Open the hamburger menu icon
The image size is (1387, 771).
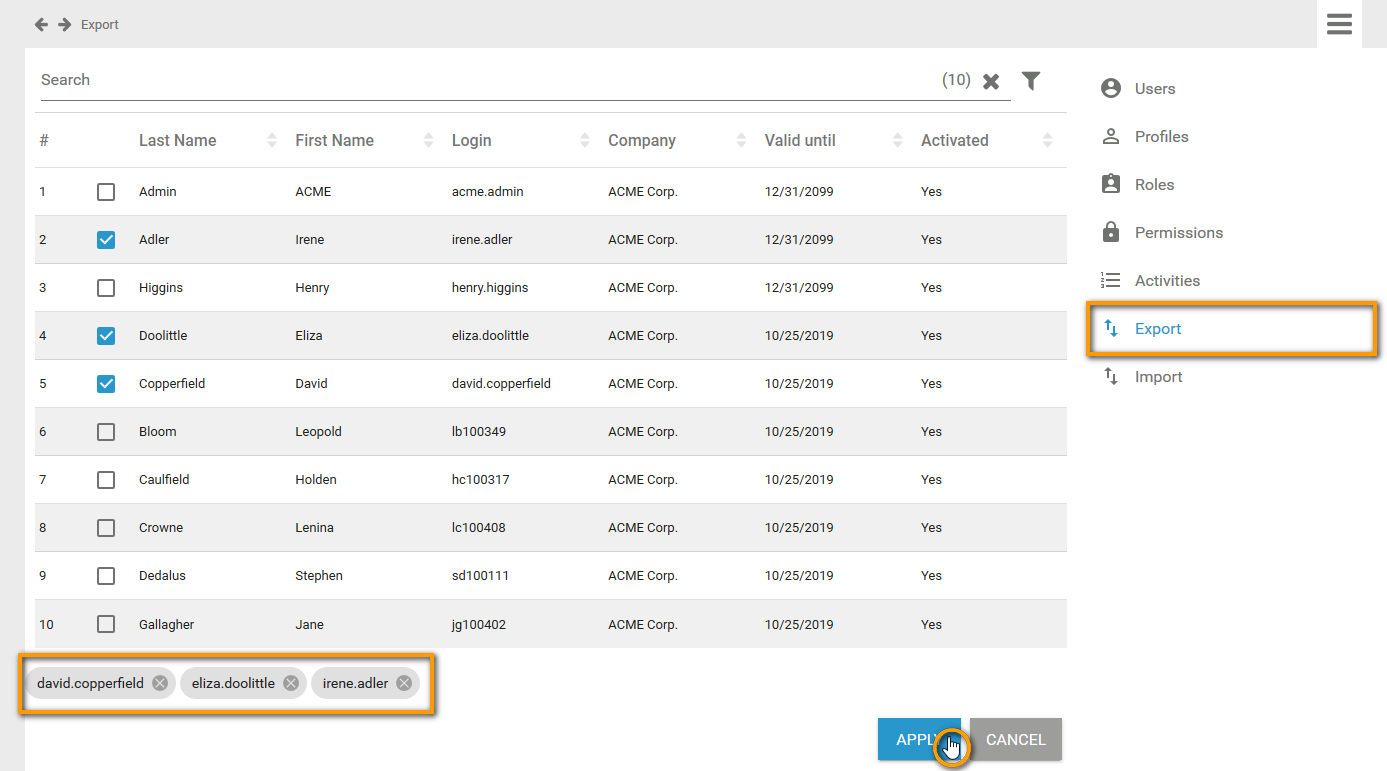tap(1339, 24)
